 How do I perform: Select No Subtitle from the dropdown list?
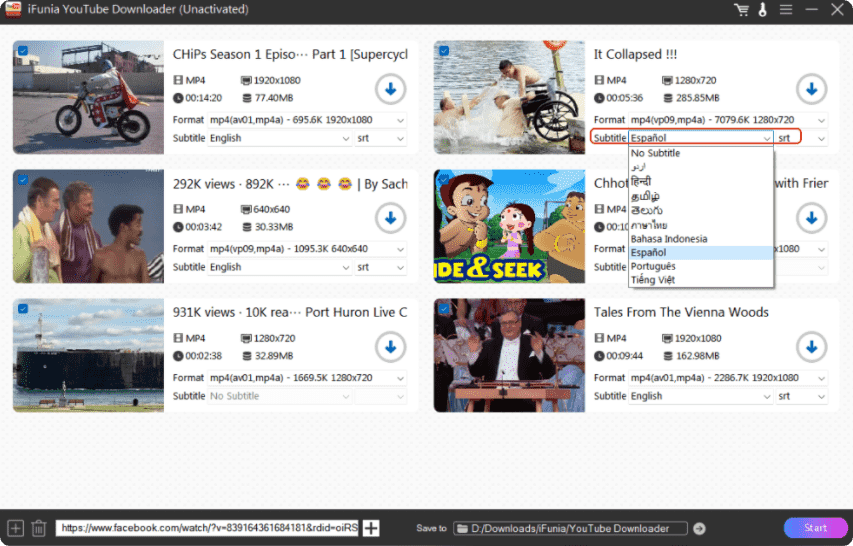pos(656,154)
